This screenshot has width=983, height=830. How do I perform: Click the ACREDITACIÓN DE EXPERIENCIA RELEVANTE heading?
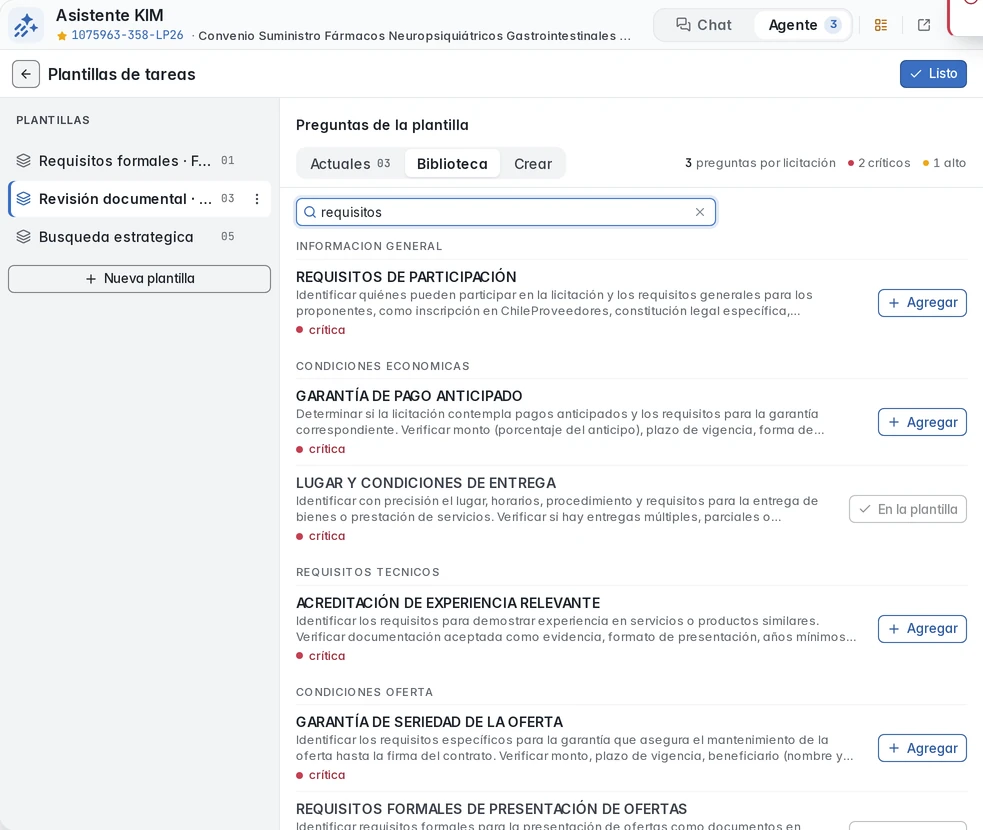click(448, 602)
